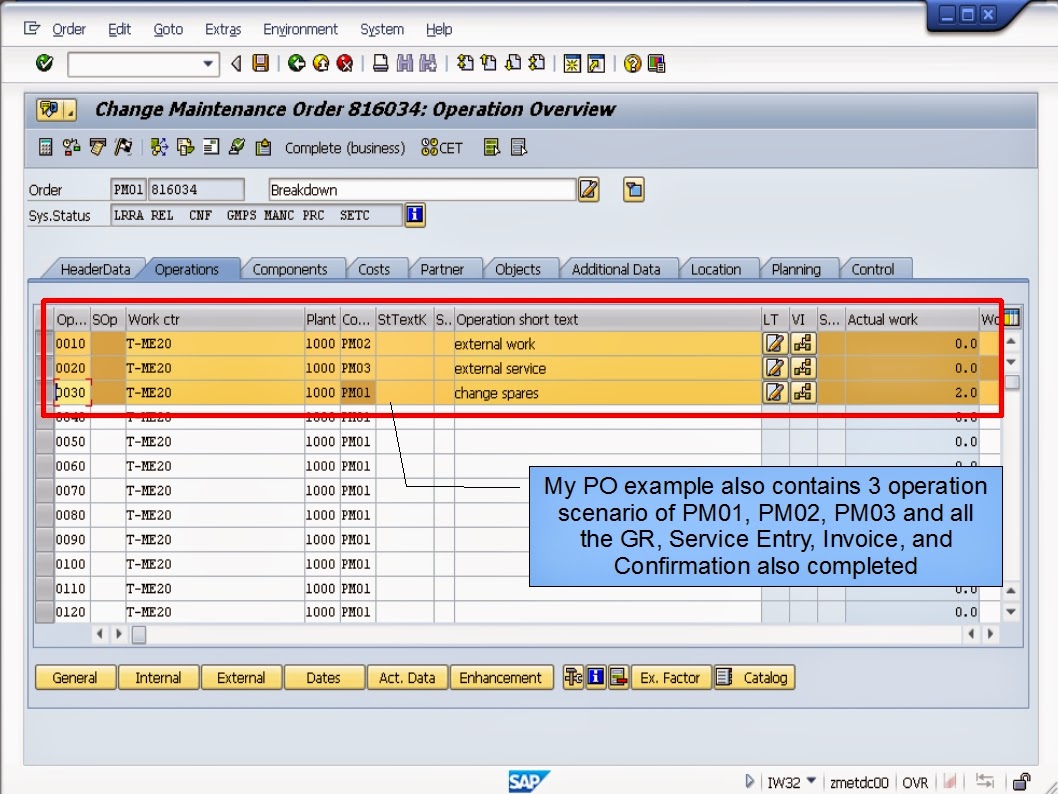Click the 'external service' operation text

[500, 368]
